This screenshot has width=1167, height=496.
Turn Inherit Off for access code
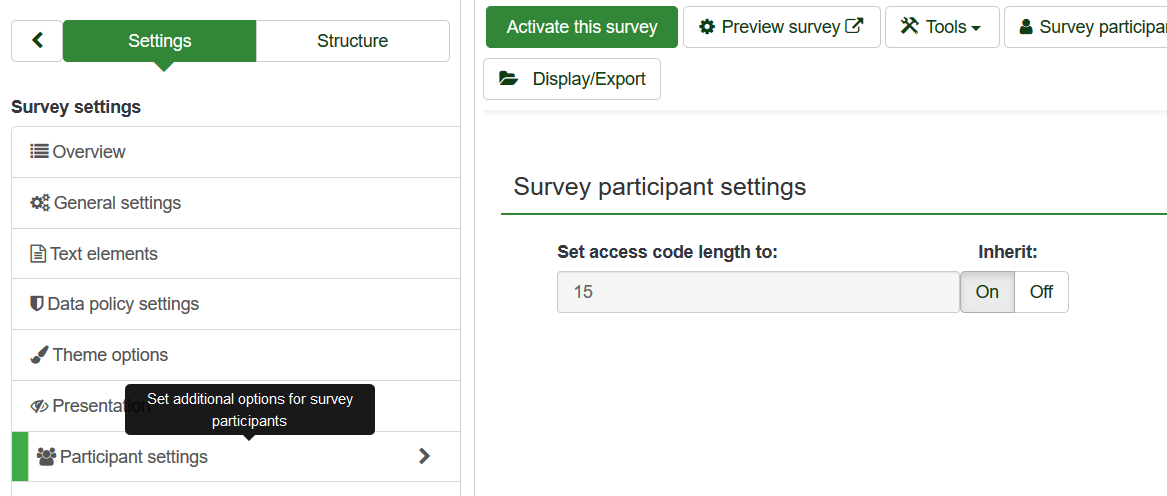tap(1041, 292)
